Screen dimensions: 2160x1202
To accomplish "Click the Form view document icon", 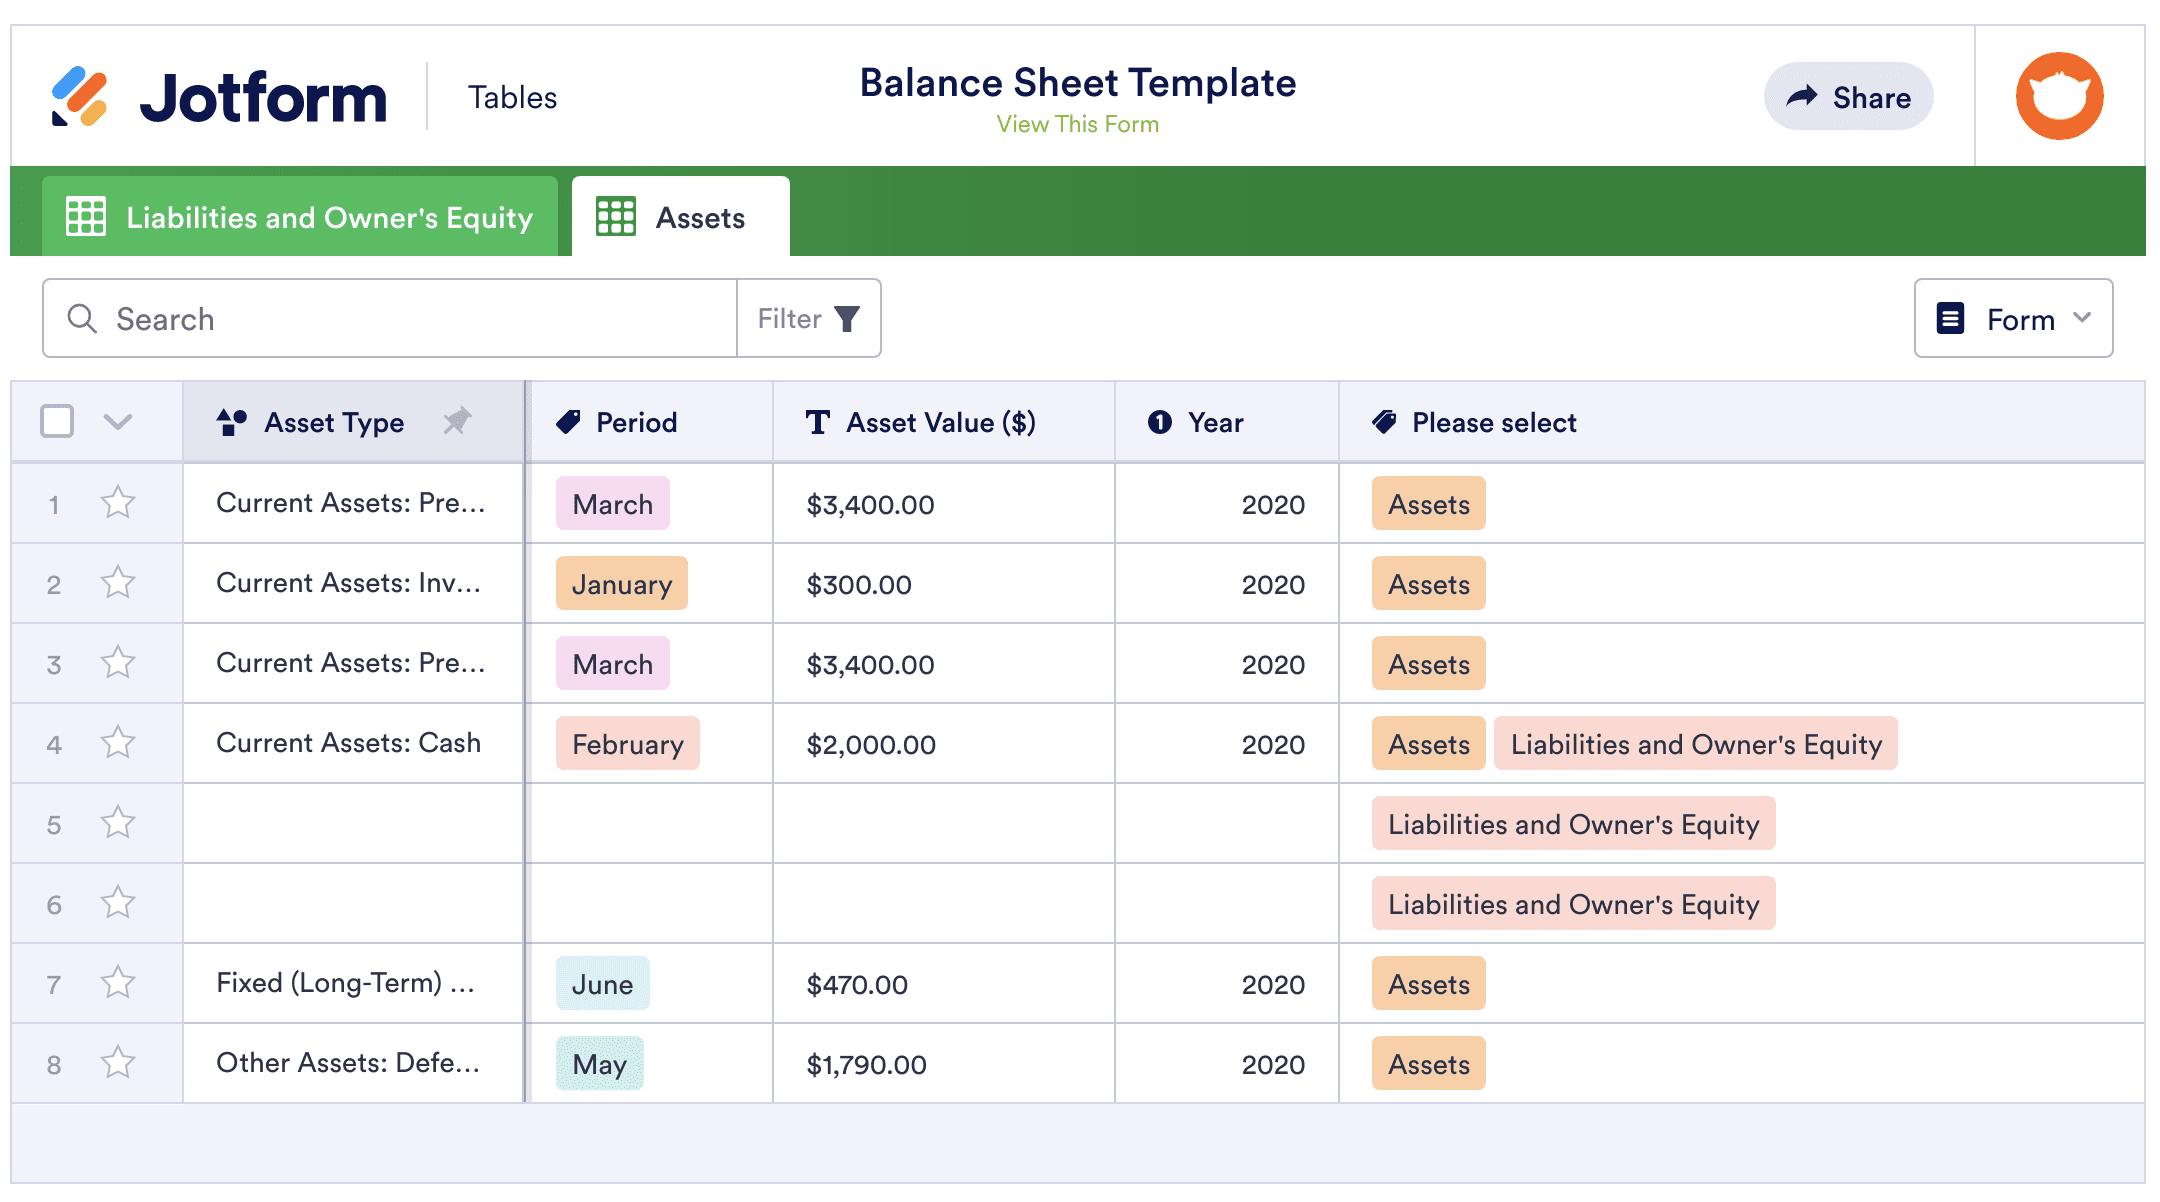I will (1950, 318).
